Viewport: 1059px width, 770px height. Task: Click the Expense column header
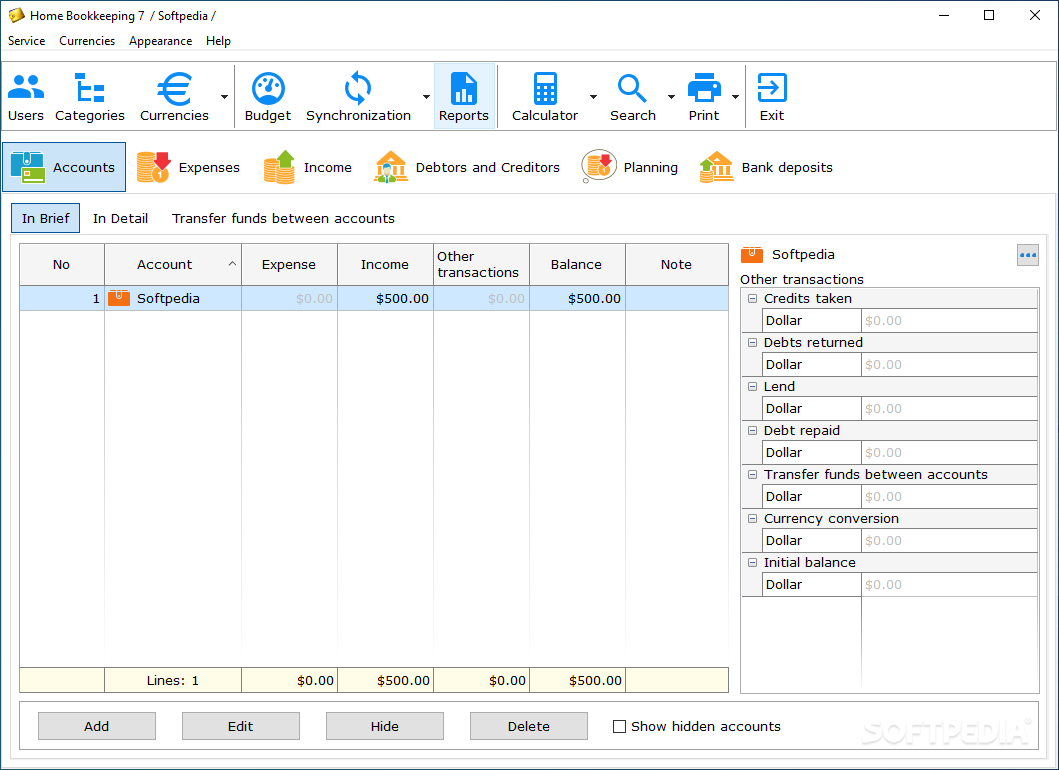(x=289, y=265)
